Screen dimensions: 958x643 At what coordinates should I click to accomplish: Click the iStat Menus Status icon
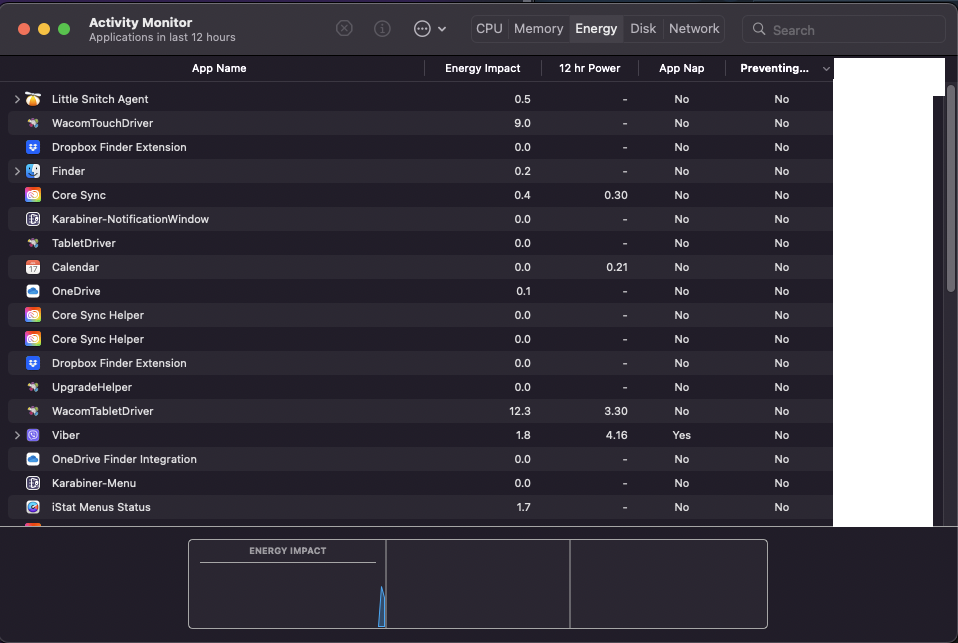[x=33, y=507]
